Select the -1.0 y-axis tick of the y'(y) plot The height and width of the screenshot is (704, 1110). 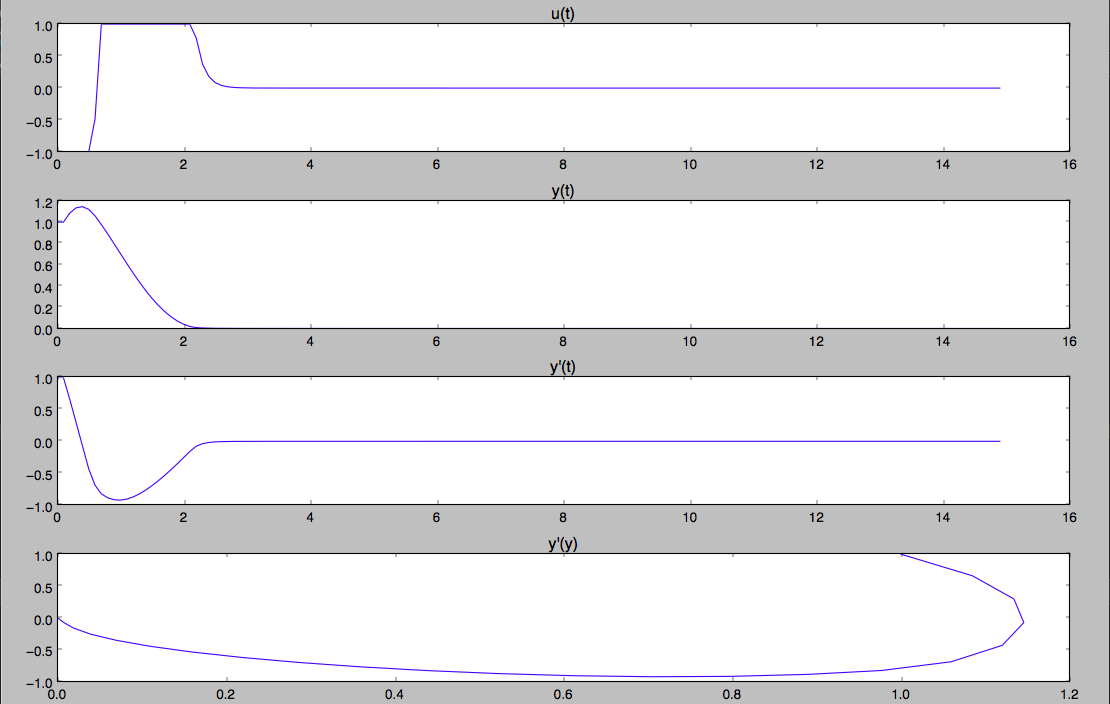pyautogui.click(x=40, y=683)
